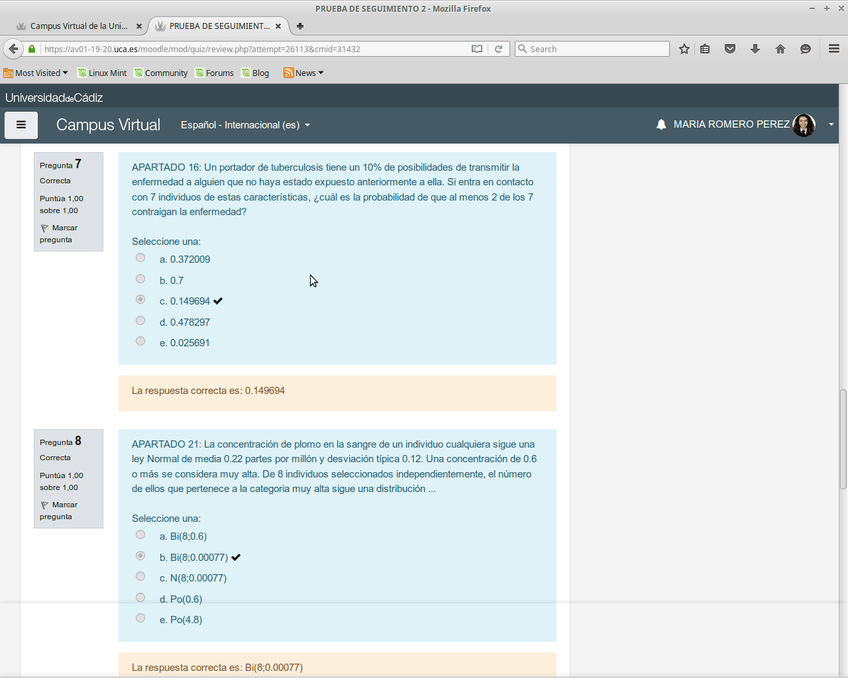Click the search magnifier icon in search box
The height and width of the screenshot is (678, 848).
522,49
